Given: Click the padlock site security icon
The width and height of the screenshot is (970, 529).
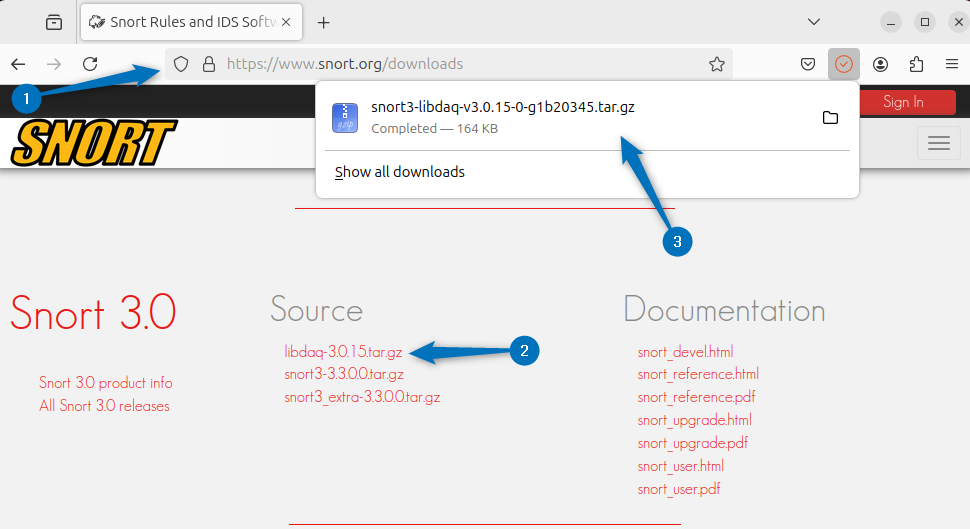Looking at the screenshot, I should (209, 64).
